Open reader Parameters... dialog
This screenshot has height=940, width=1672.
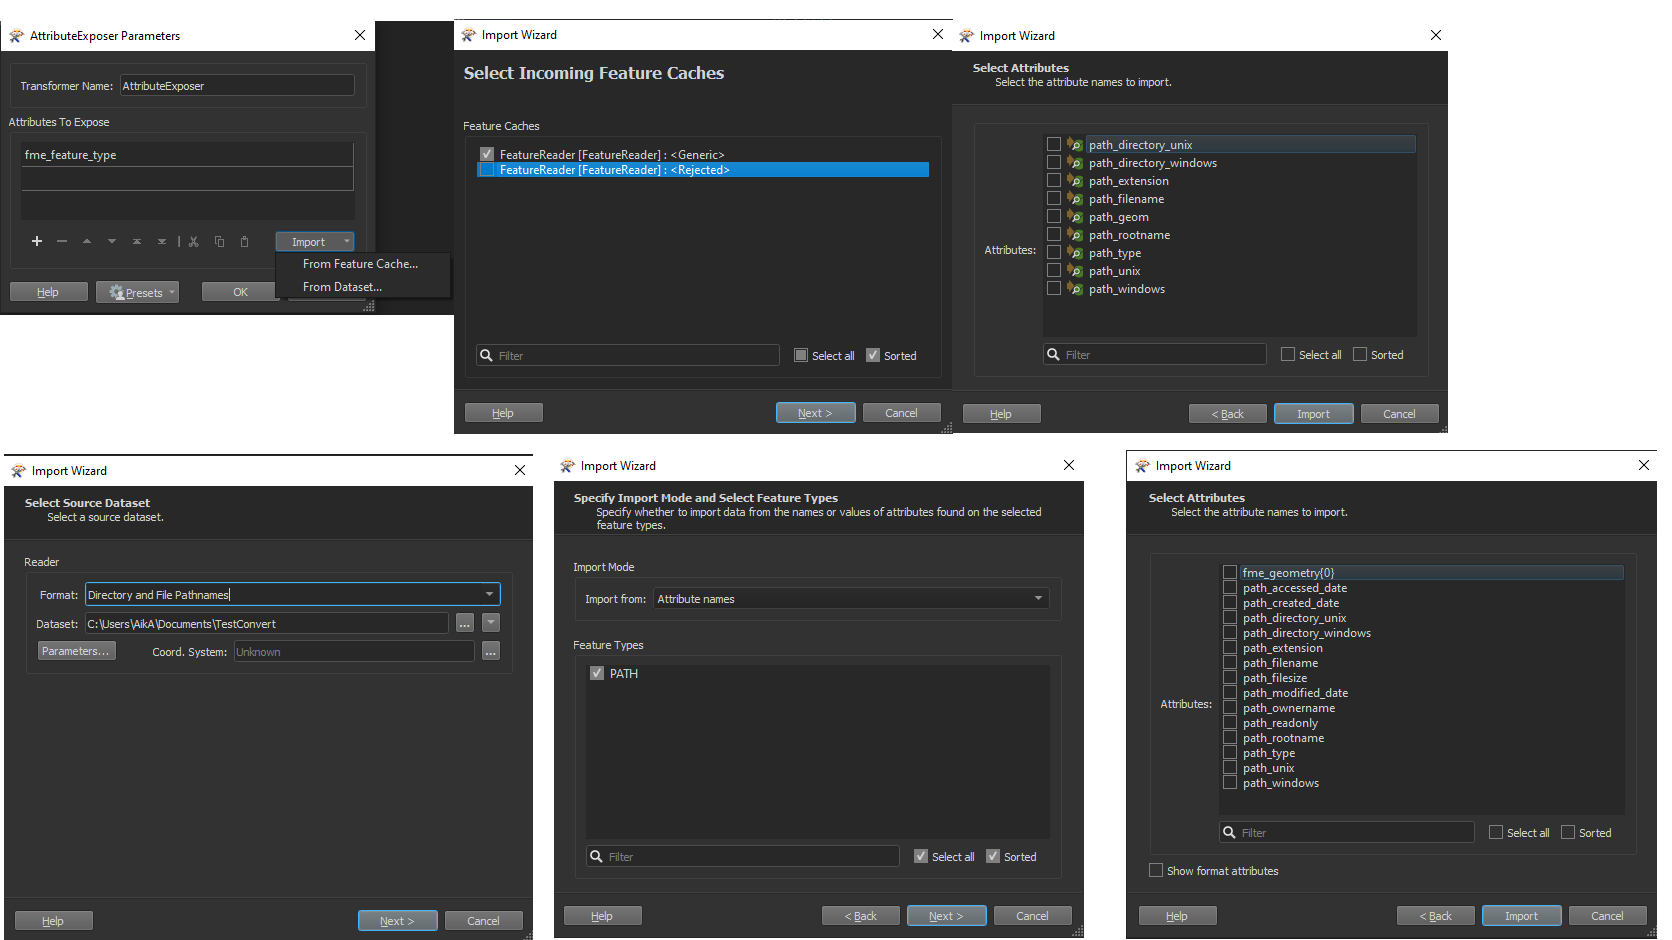[77, 651]
